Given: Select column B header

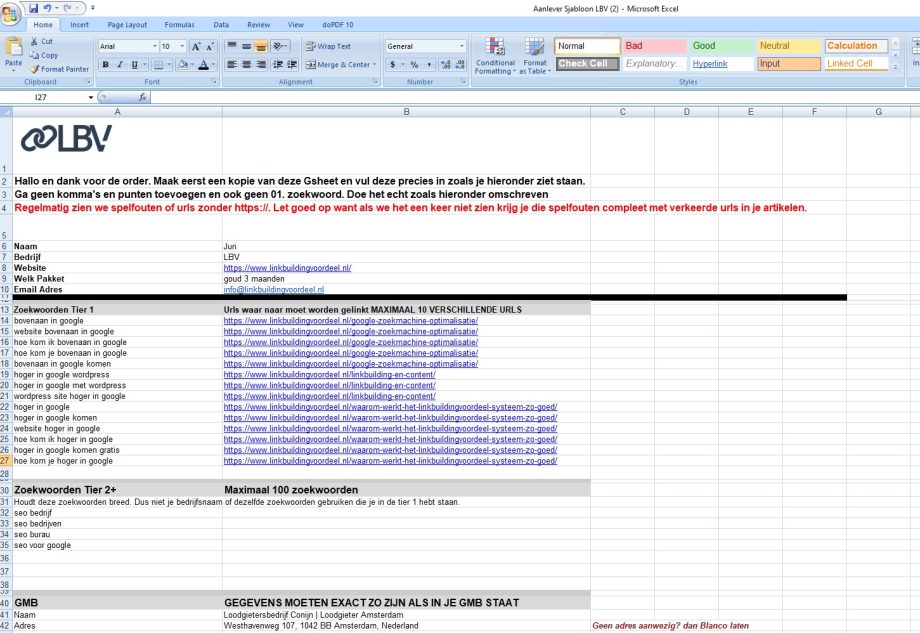Looking at the screenshot, I should [x=406, y=111].
